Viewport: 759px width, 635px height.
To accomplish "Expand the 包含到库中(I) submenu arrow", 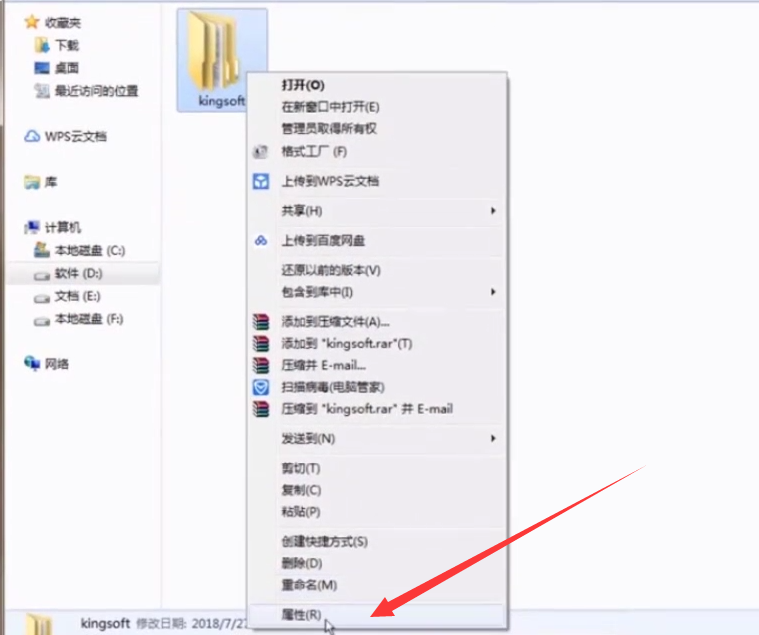I will pyautogui.click(x=493, y=292).
